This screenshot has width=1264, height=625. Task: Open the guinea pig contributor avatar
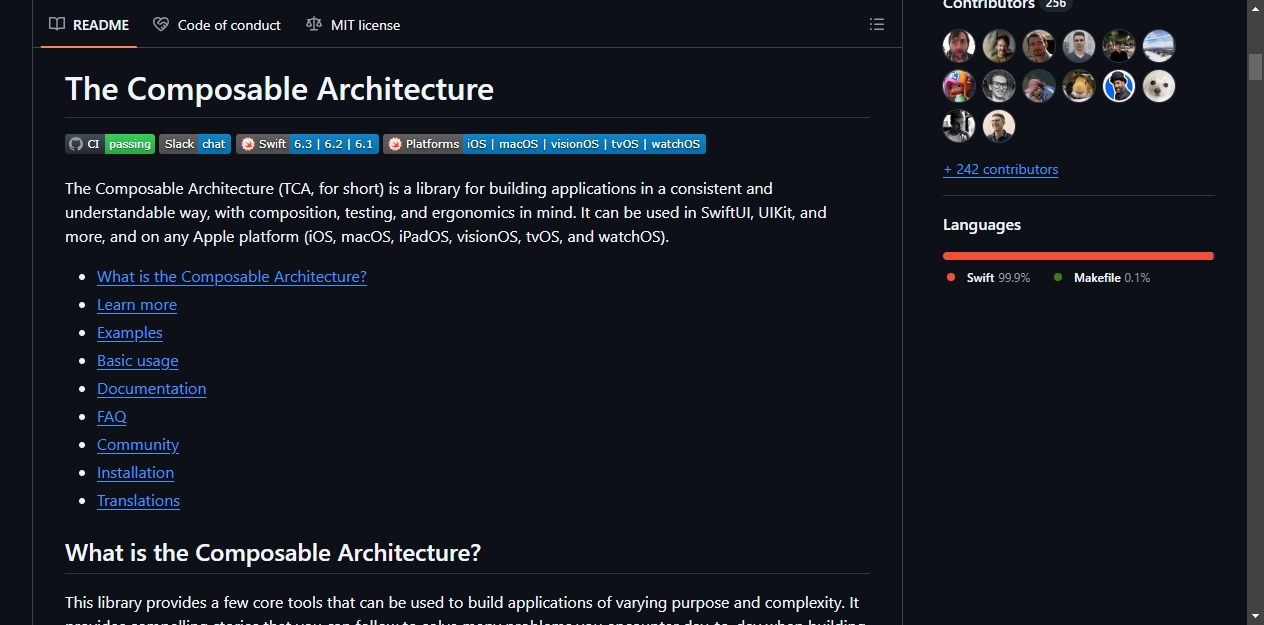point(1079,86)
